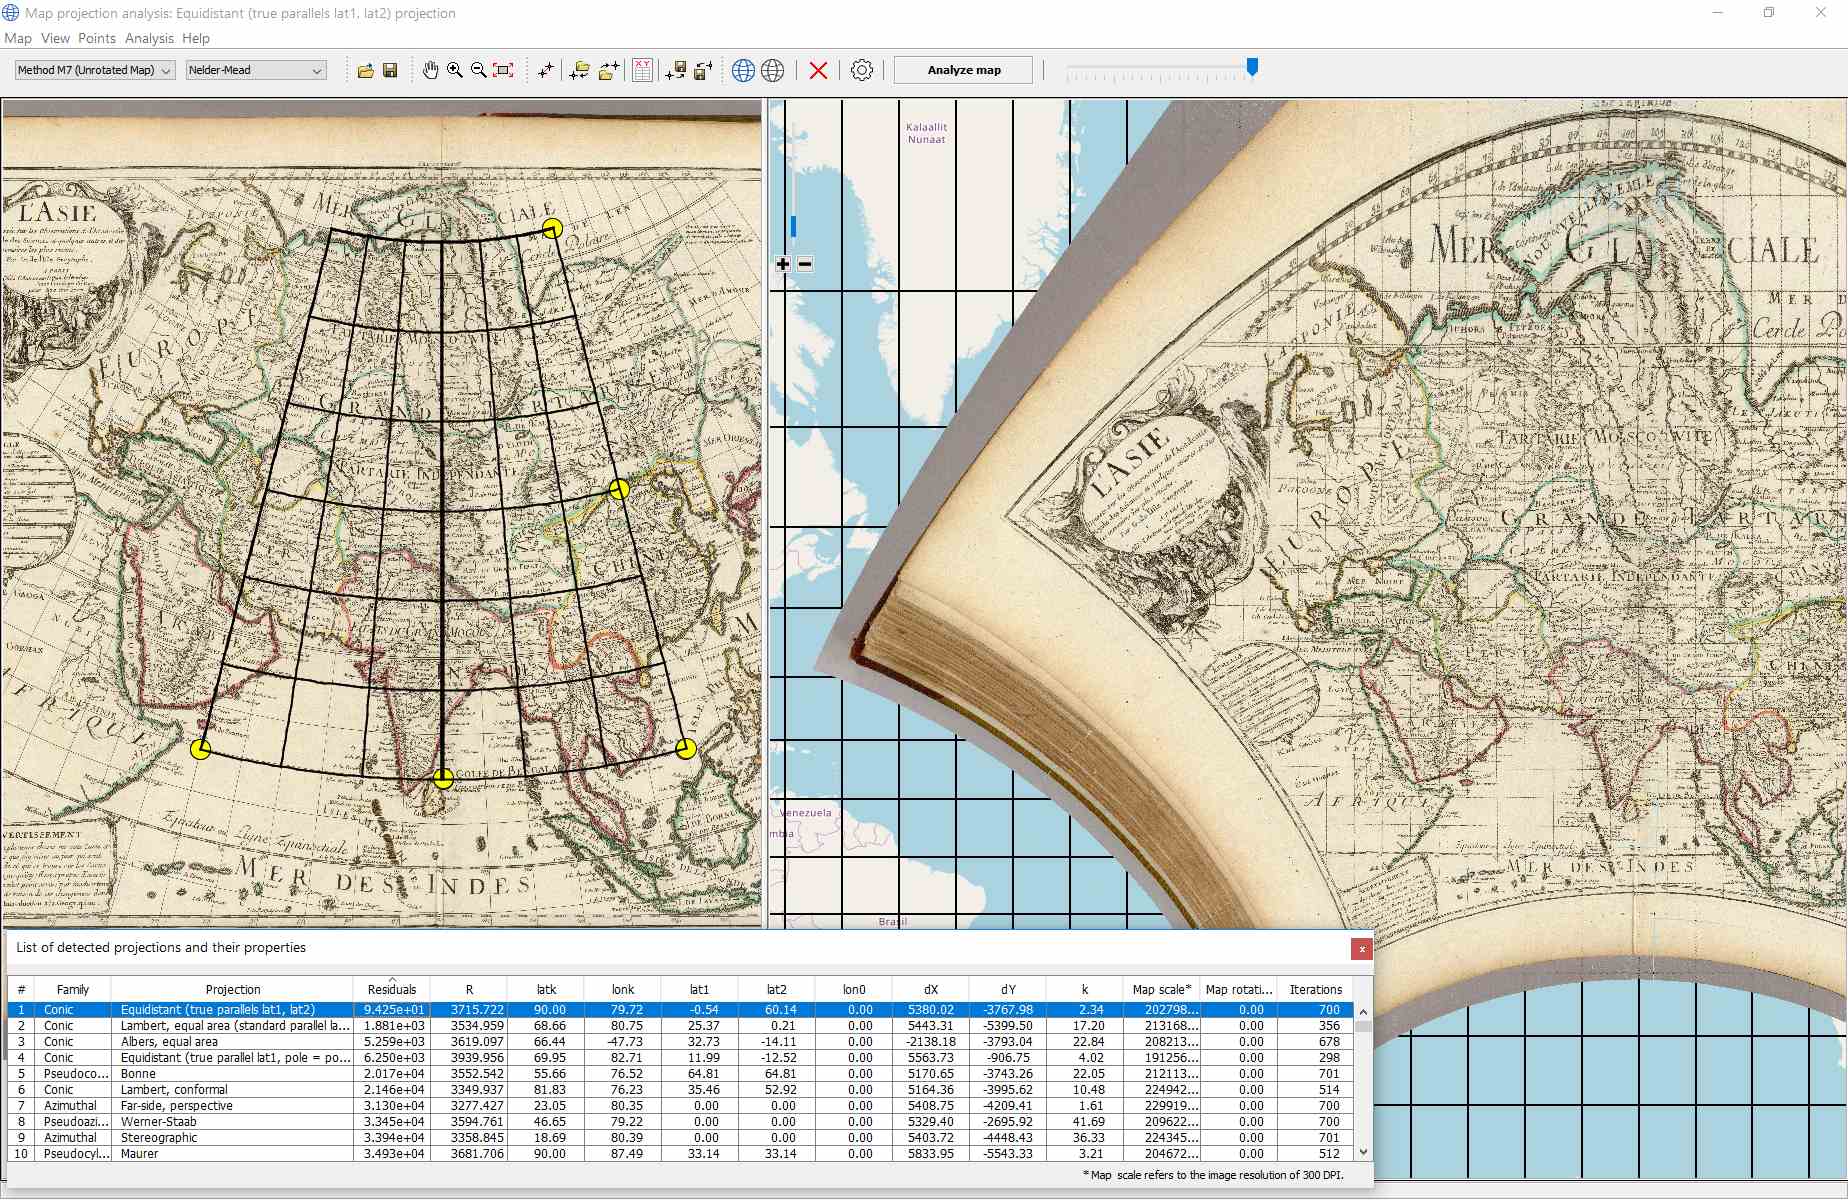Open the Points menu
This screenshot has height=1200, width=1848.
coord(97,38)
